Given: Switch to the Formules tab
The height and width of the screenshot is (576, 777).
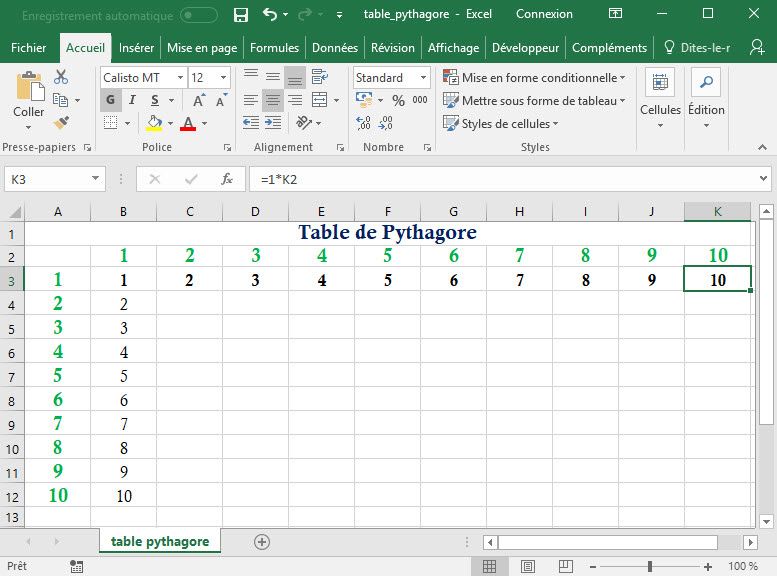Looking at the screenshot, I should [275, 48].
